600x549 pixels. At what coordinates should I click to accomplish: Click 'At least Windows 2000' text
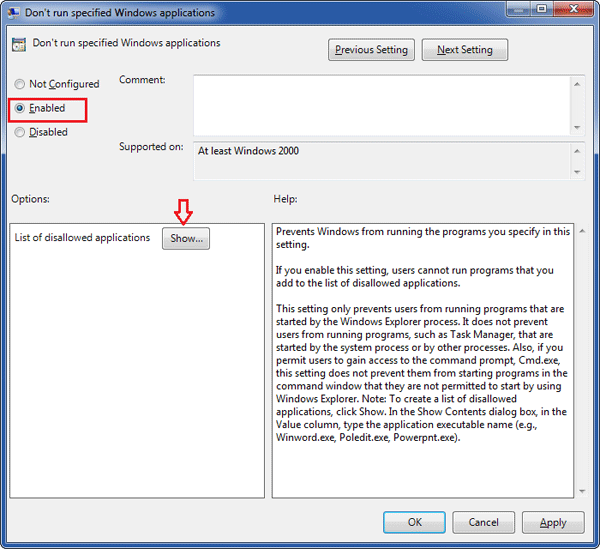coord(248,151)
